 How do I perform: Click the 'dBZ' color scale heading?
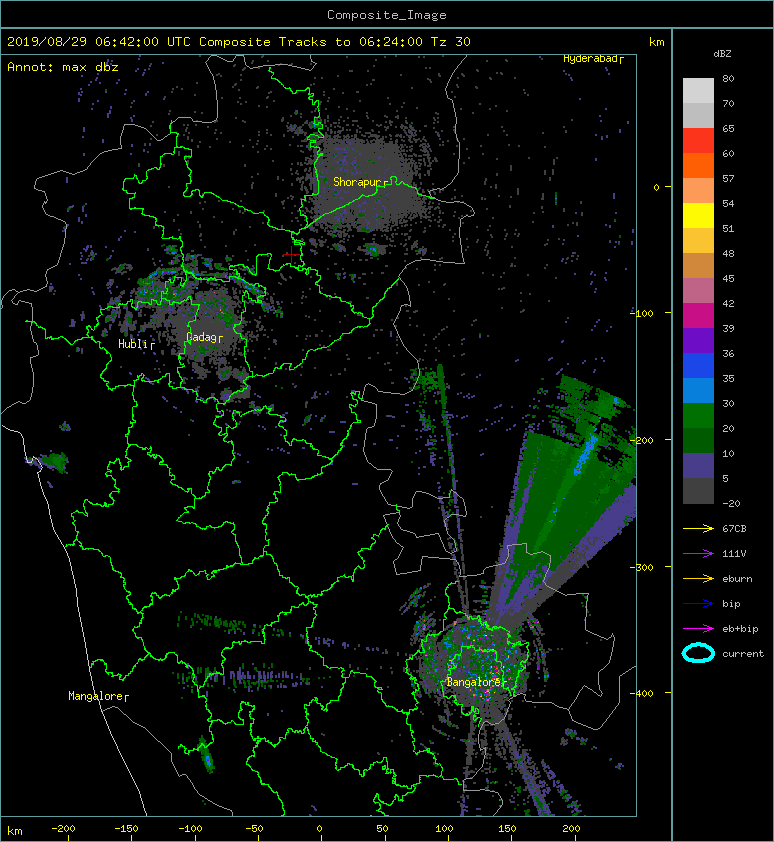pos(722,54)
